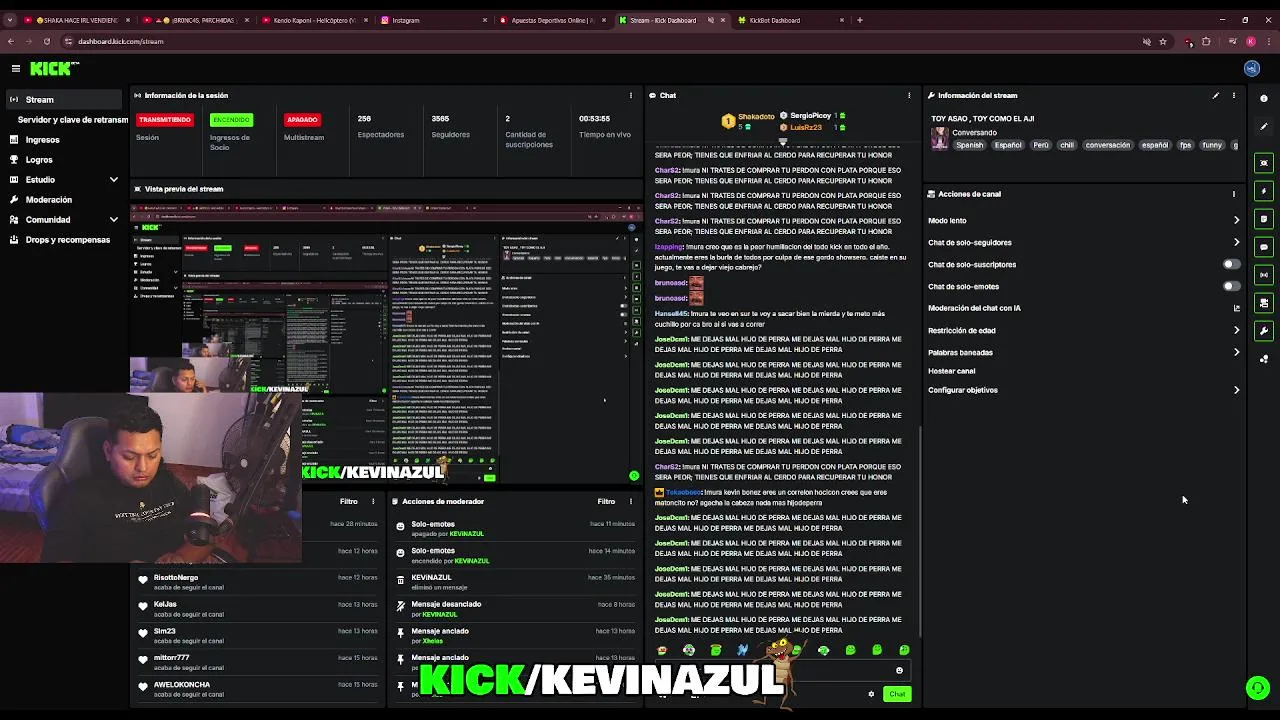Image resolution: width=1280 pixels, height=720 pixels.
Task: Toggle the chat bubble widget icon in sidebar
Action: click(1264, 247)
